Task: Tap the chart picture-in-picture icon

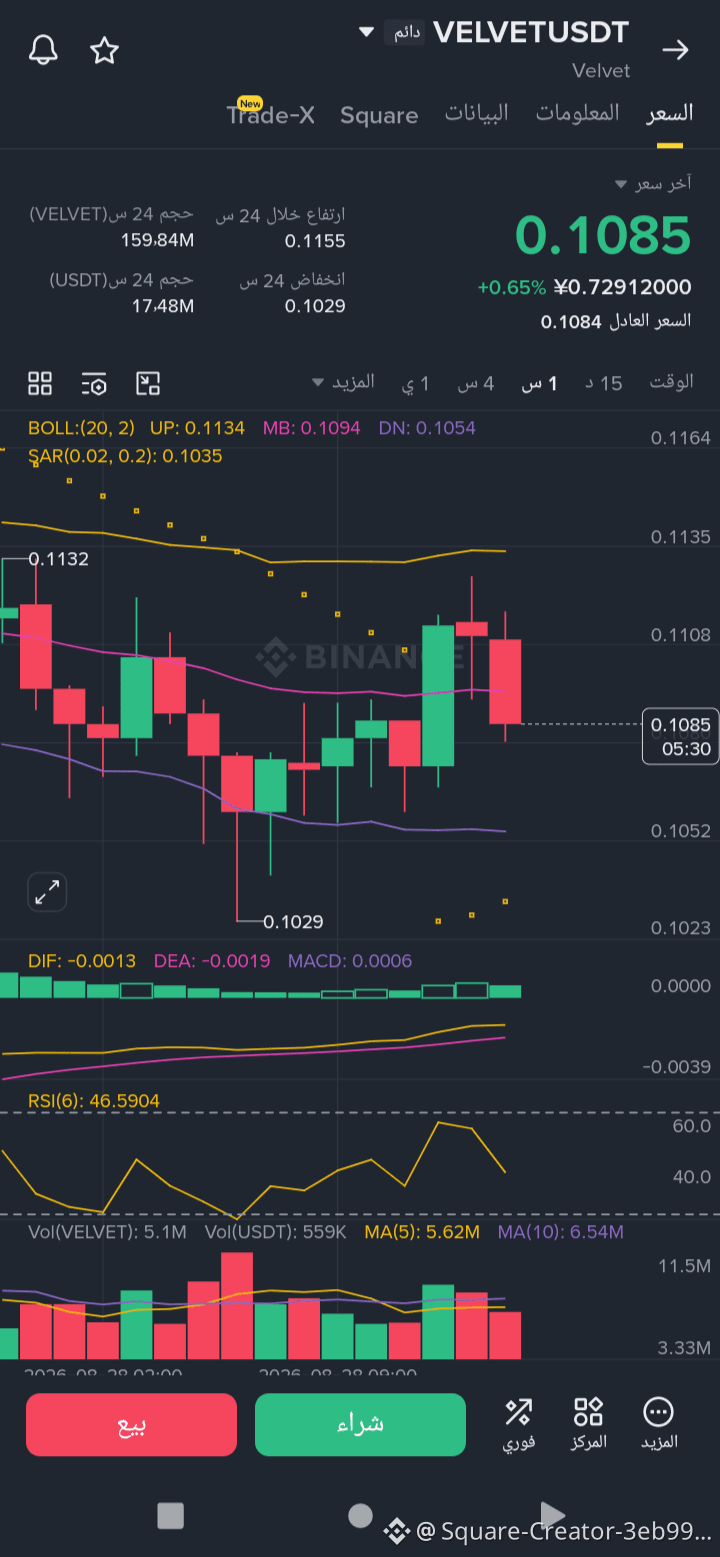Action: point(148,383)
